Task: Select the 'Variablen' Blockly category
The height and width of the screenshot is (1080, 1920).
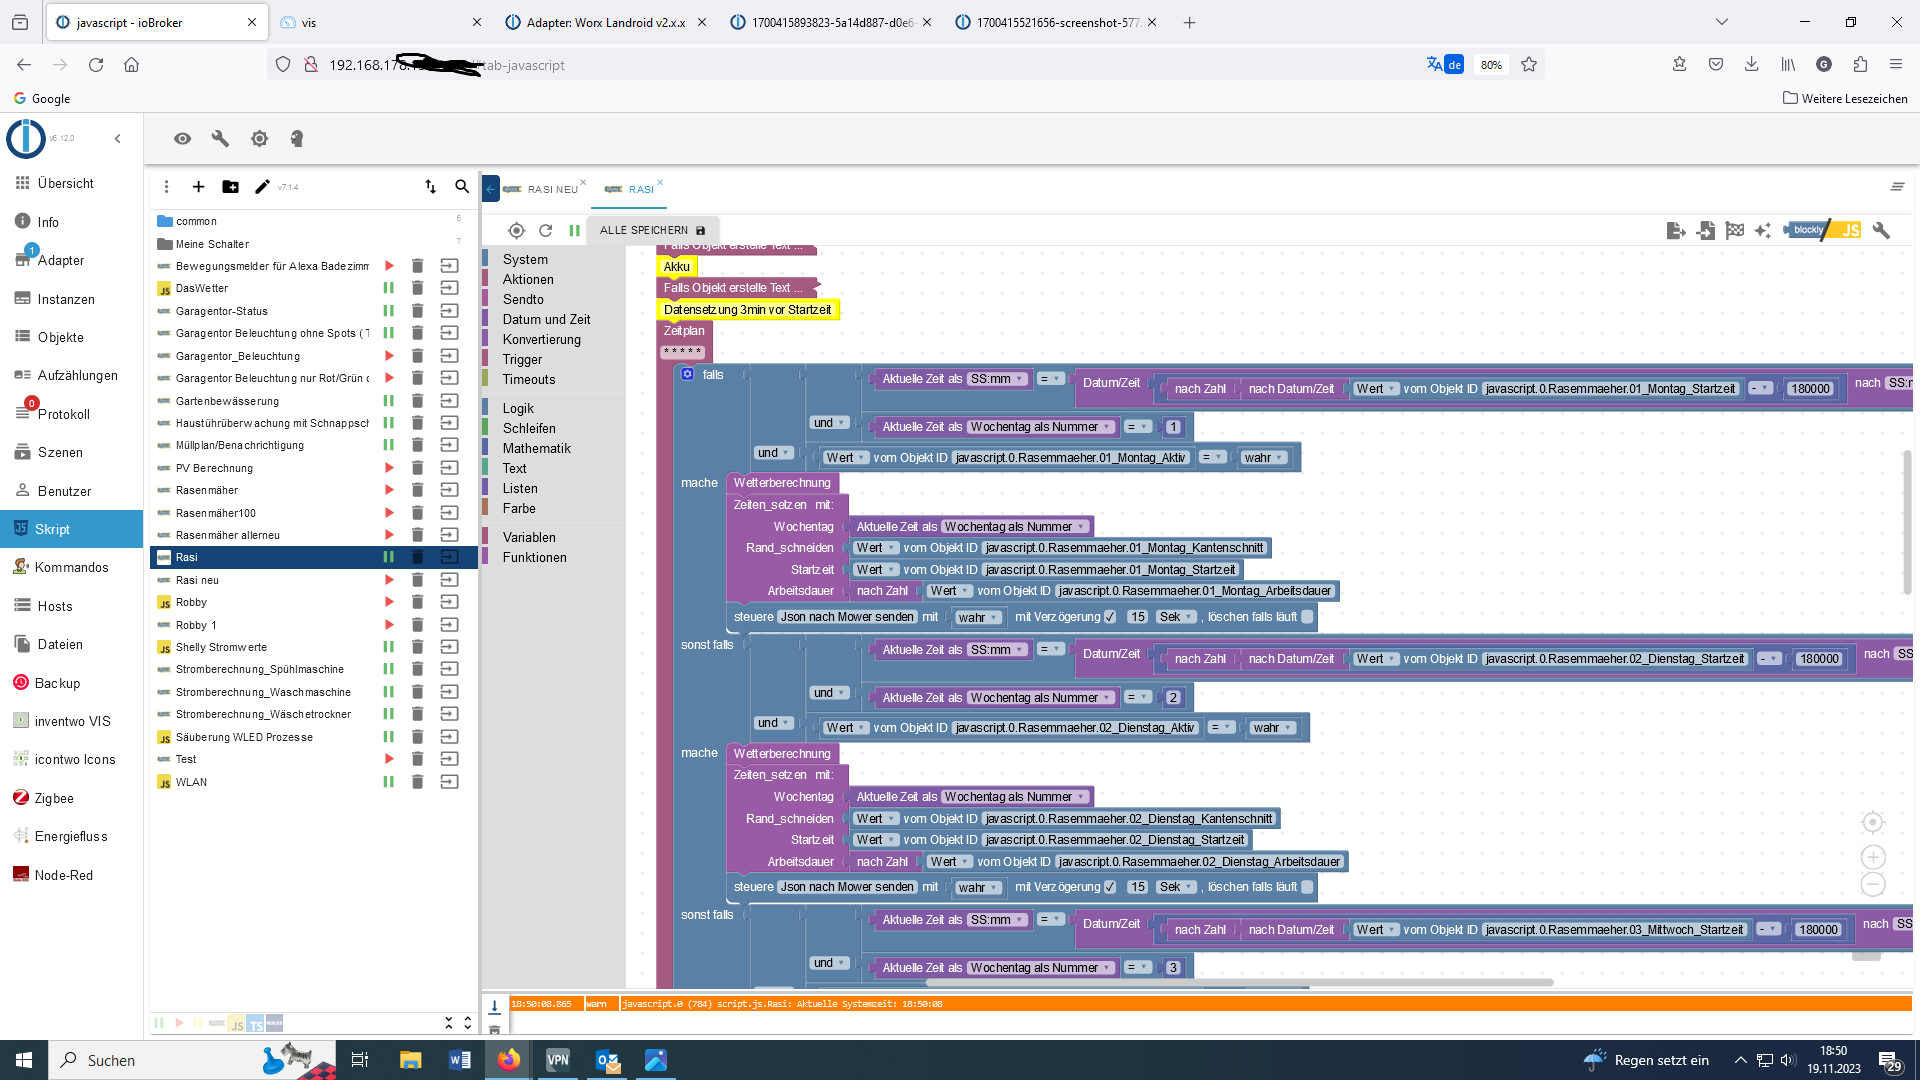Action: coord(529,538)
